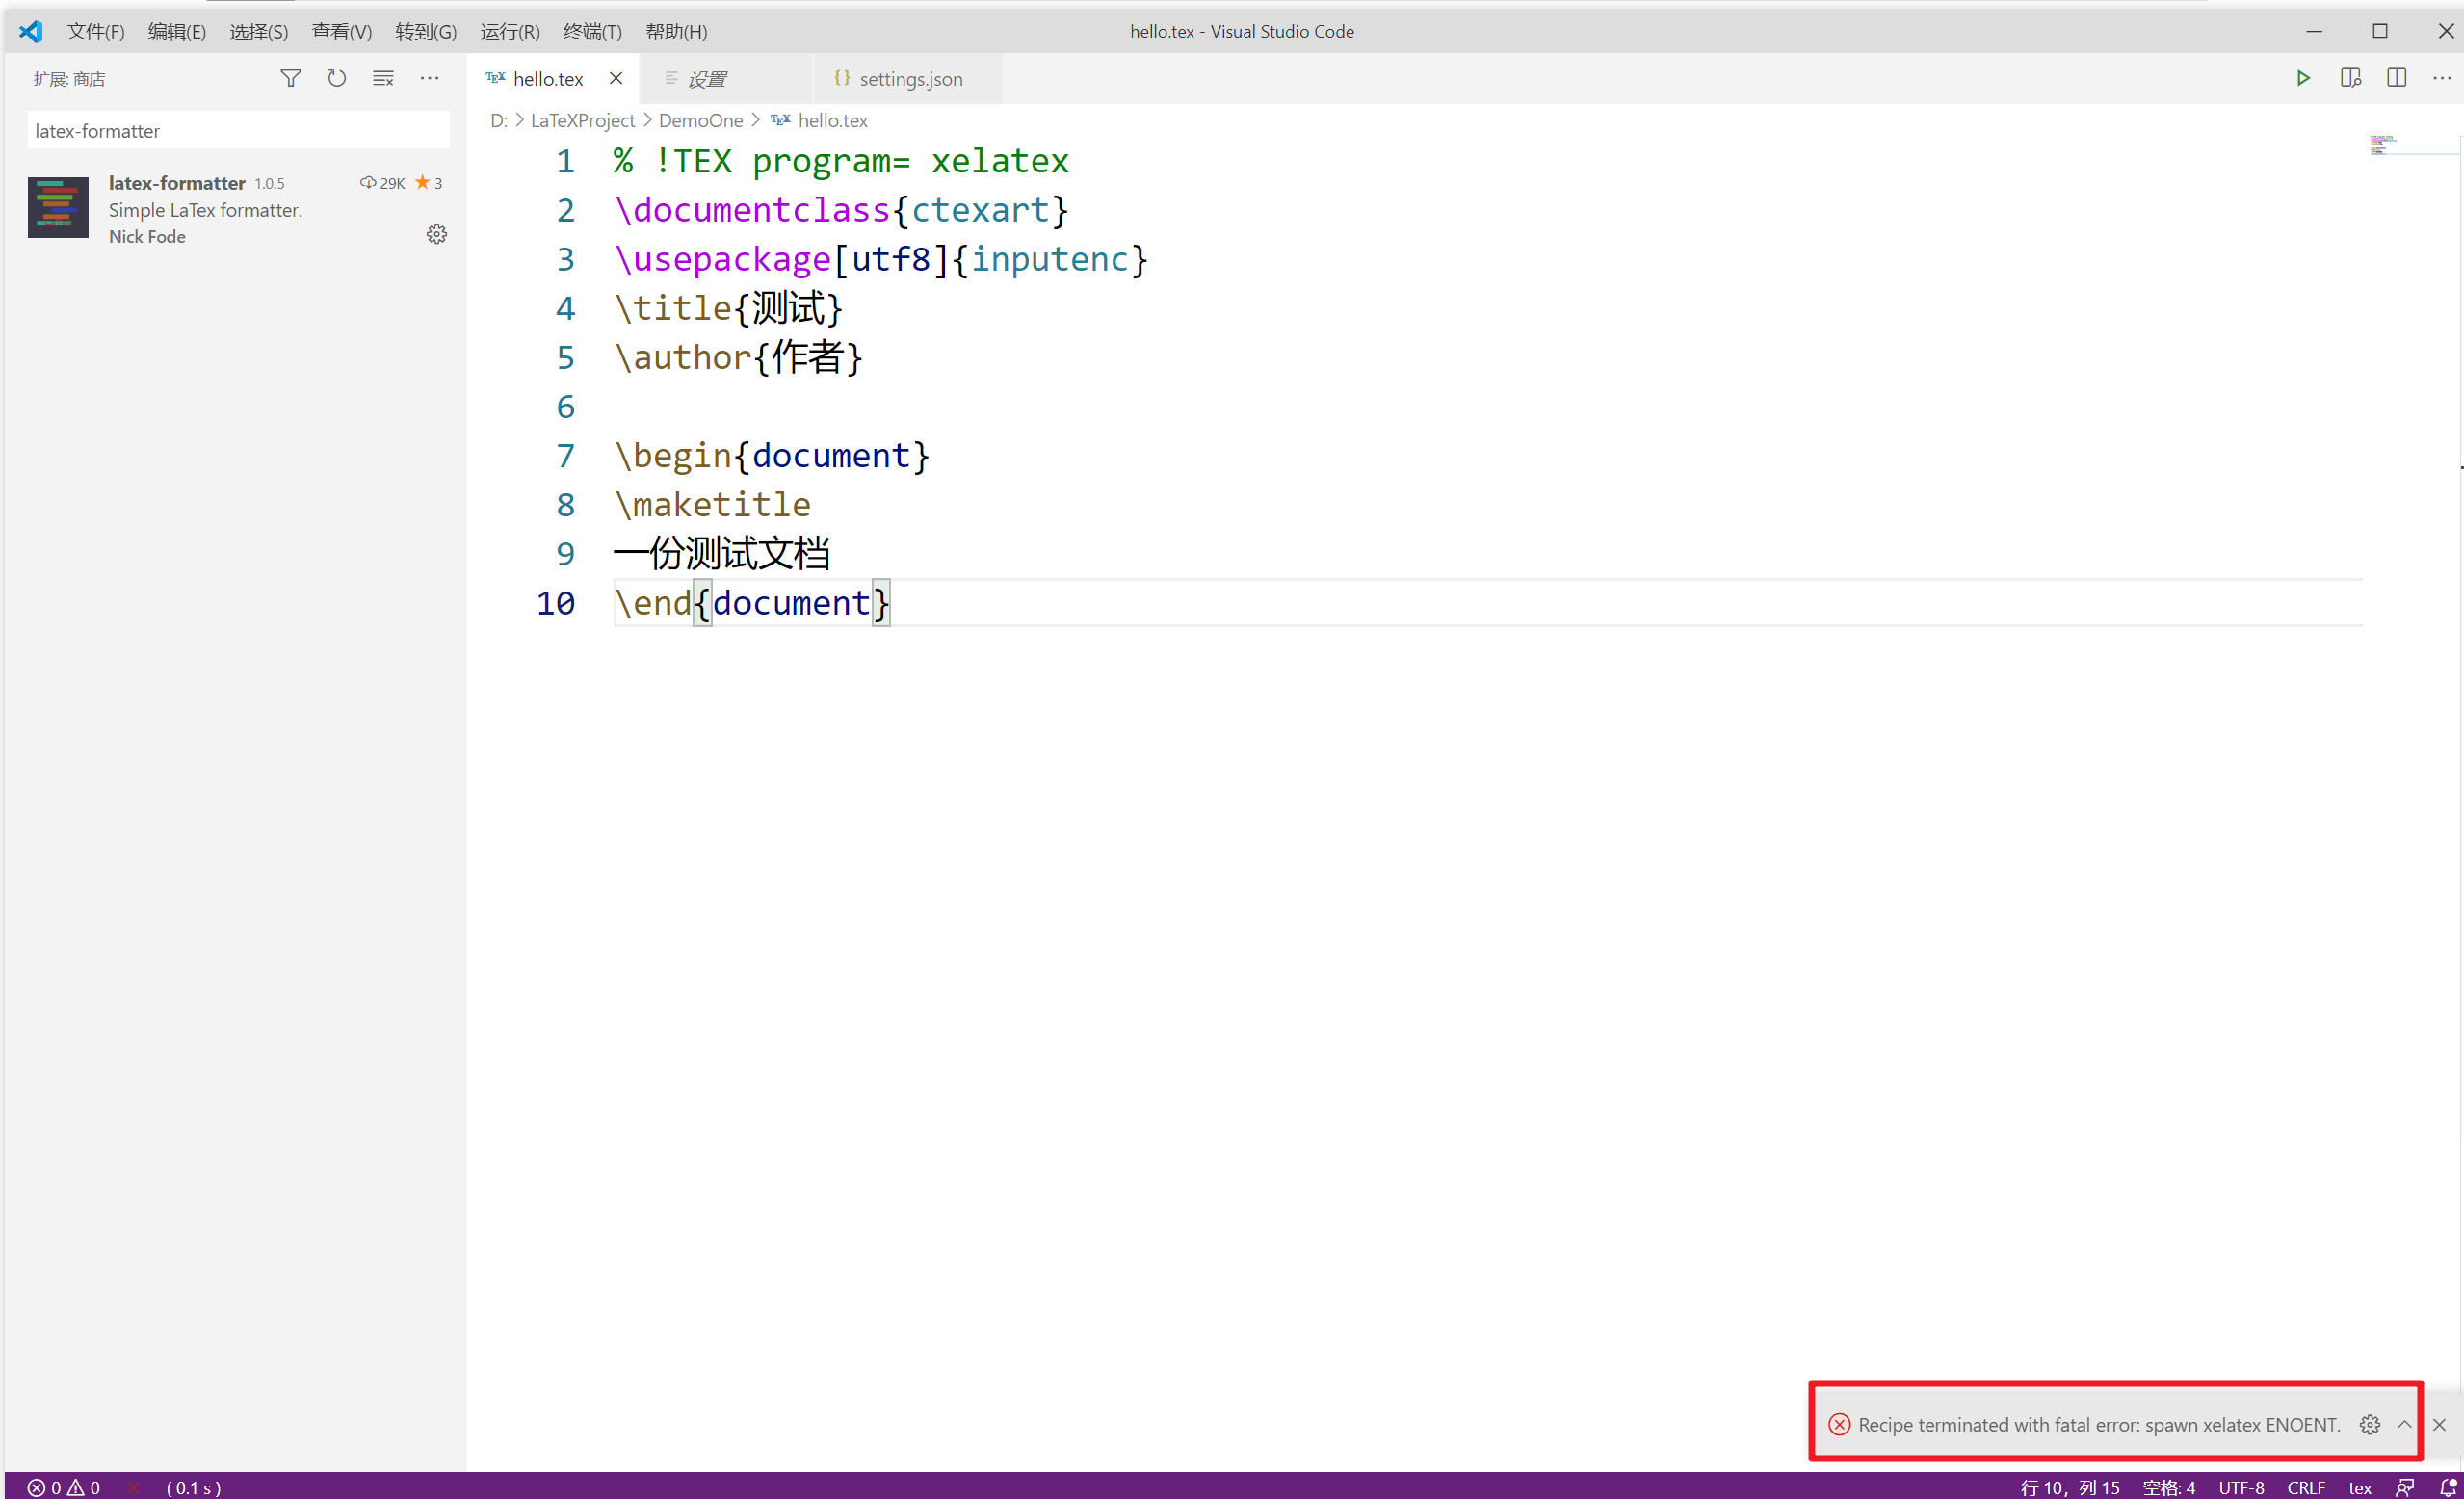This screenshot has height=1499, width=2464.
Task: Click the Build LaTeX project play icon
Action: [x=2302, y=78]
